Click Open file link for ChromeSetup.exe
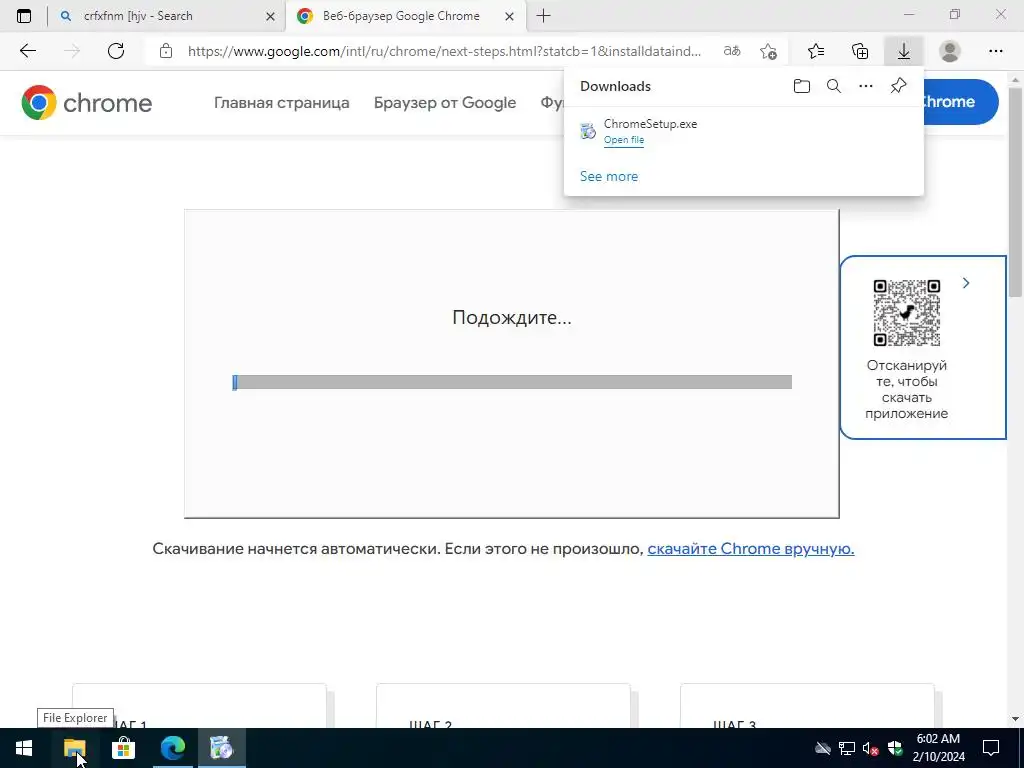The width and height of the screenshot is (1024, 768). [x=624, y=140]
